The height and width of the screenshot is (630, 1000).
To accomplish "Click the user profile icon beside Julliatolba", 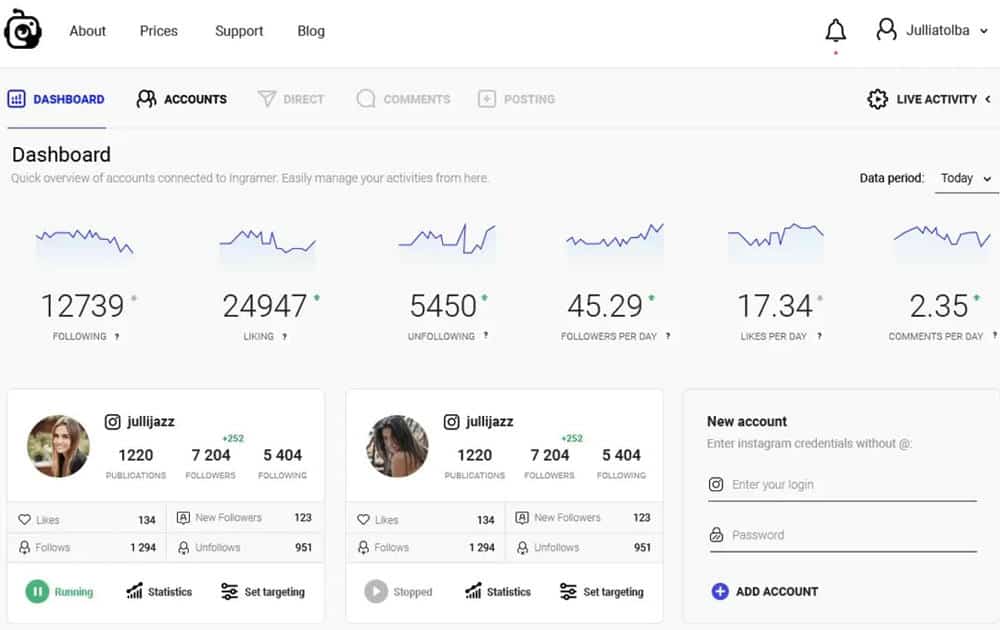I will (x=886, y=29).
